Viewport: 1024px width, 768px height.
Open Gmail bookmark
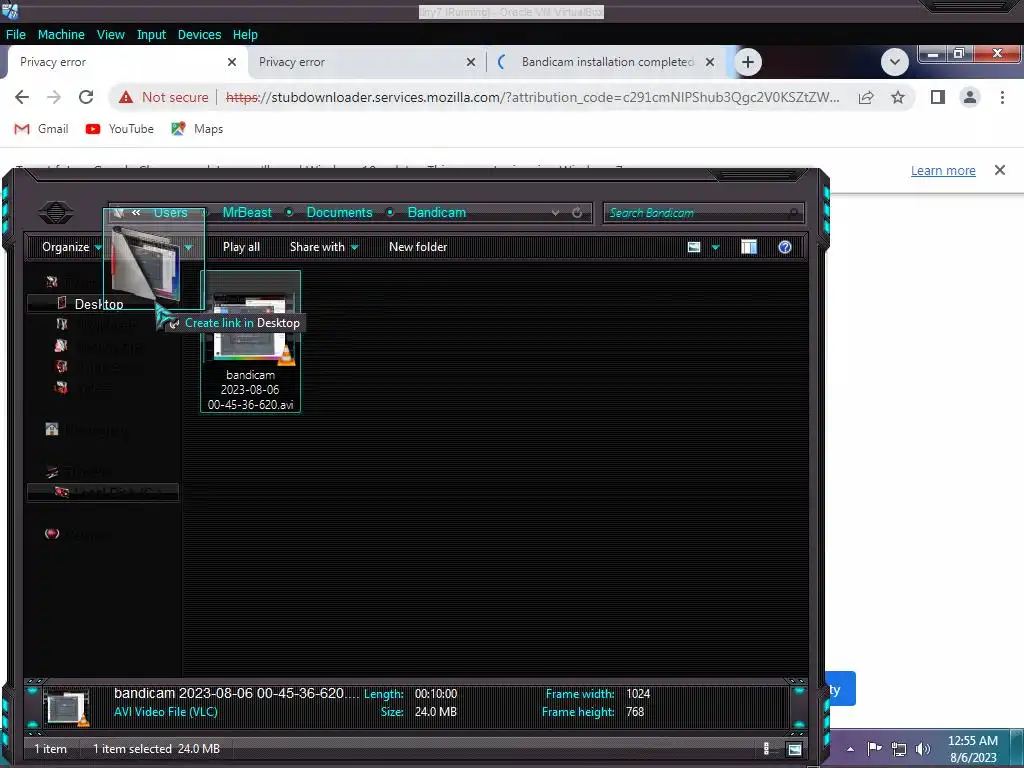pos(41,129)
